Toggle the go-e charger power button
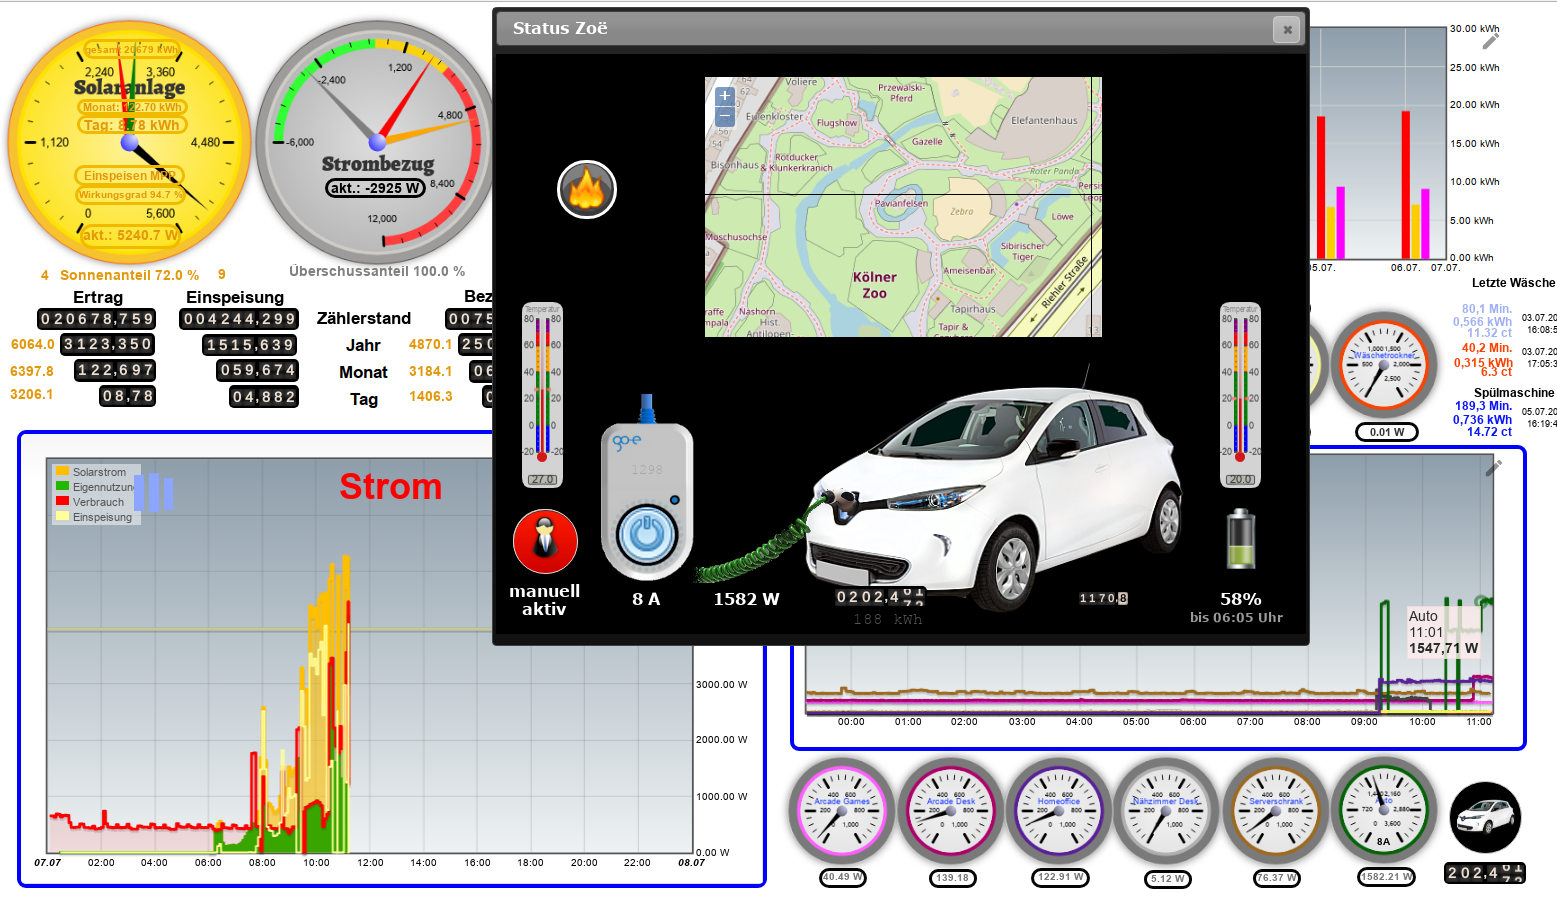The image size is (1557, 909). coord(647,534)
